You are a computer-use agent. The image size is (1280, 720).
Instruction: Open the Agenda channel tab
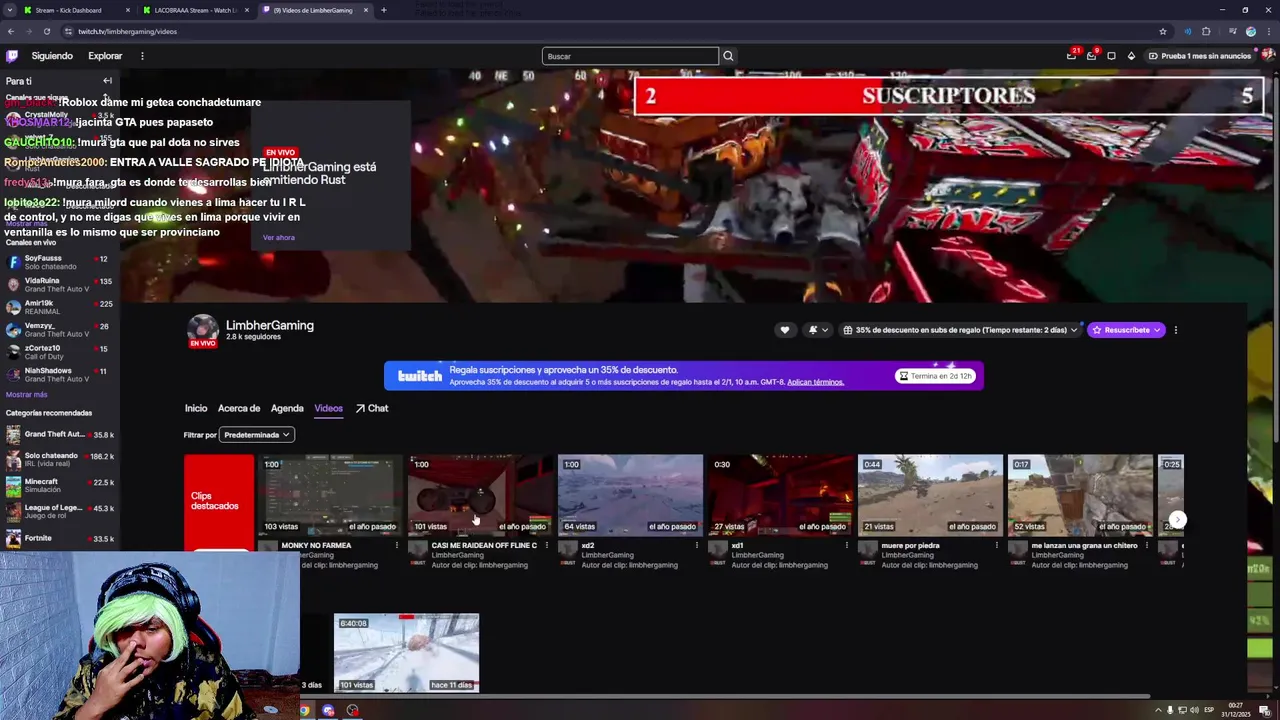[x=287, y=408]
